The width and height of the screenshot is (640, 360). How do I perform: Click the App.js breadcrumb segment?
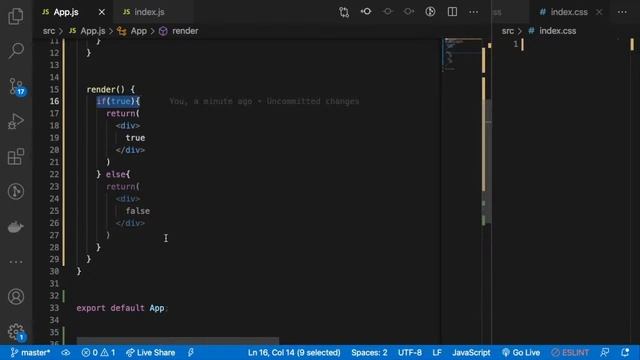pos(93,31)
